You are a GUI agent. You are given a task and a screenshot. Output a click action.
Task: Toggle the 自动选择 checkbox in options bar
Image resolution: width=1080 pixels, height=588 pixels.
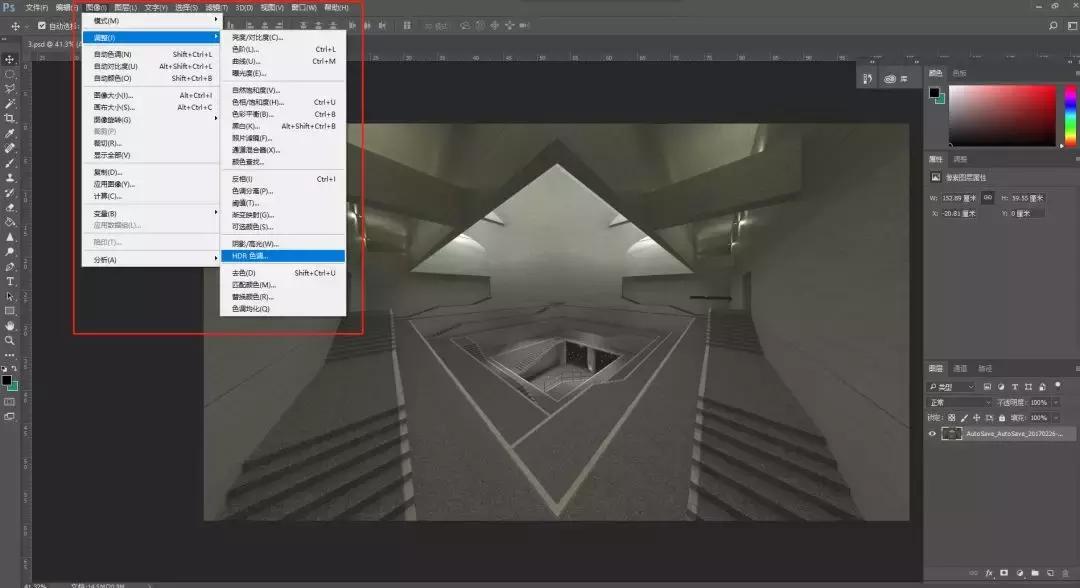pyautogui.click(x=41, y=26)
